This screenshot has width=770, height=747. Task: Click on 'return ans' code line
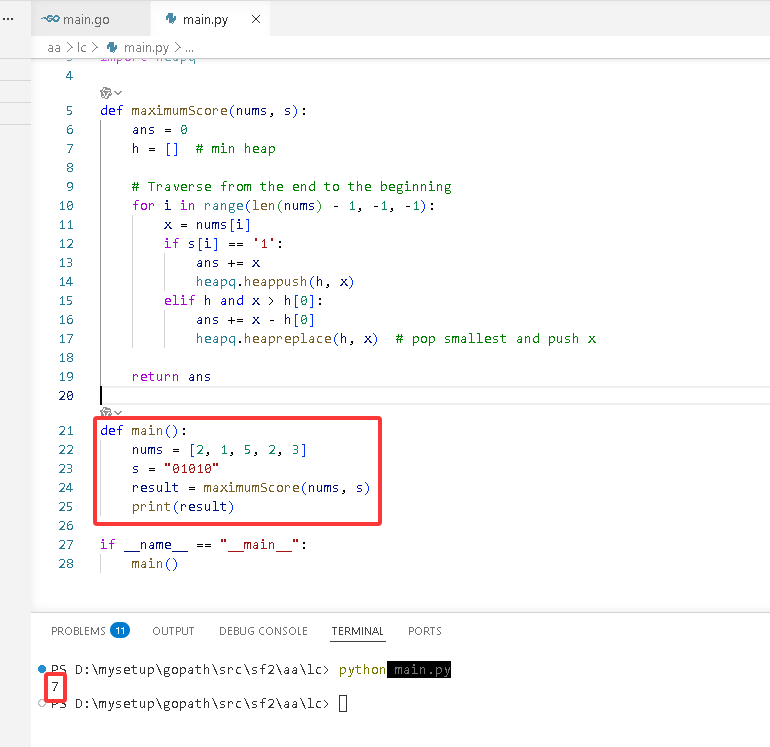point(171,377)
